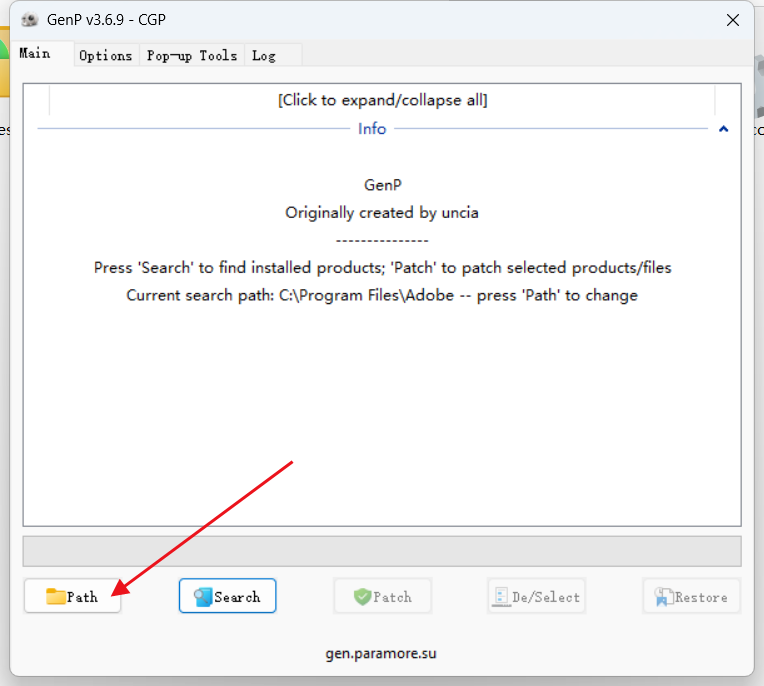
Task: Open the Pop-up Tools tab
Action: click(x=192, y=56)
